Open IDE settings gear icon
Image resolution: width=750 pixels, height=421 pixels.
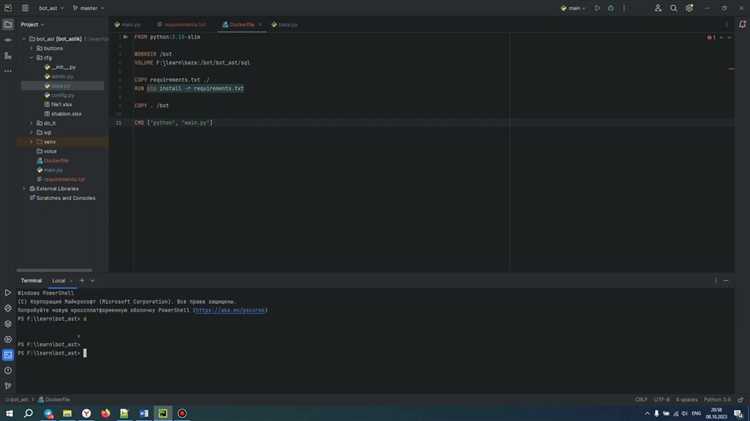click(689, 8)
